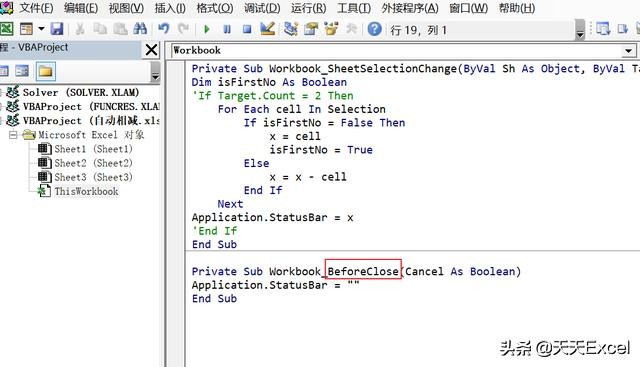Click the BeforeClose procedure name
640x367 pixels.
click(363, 271)
